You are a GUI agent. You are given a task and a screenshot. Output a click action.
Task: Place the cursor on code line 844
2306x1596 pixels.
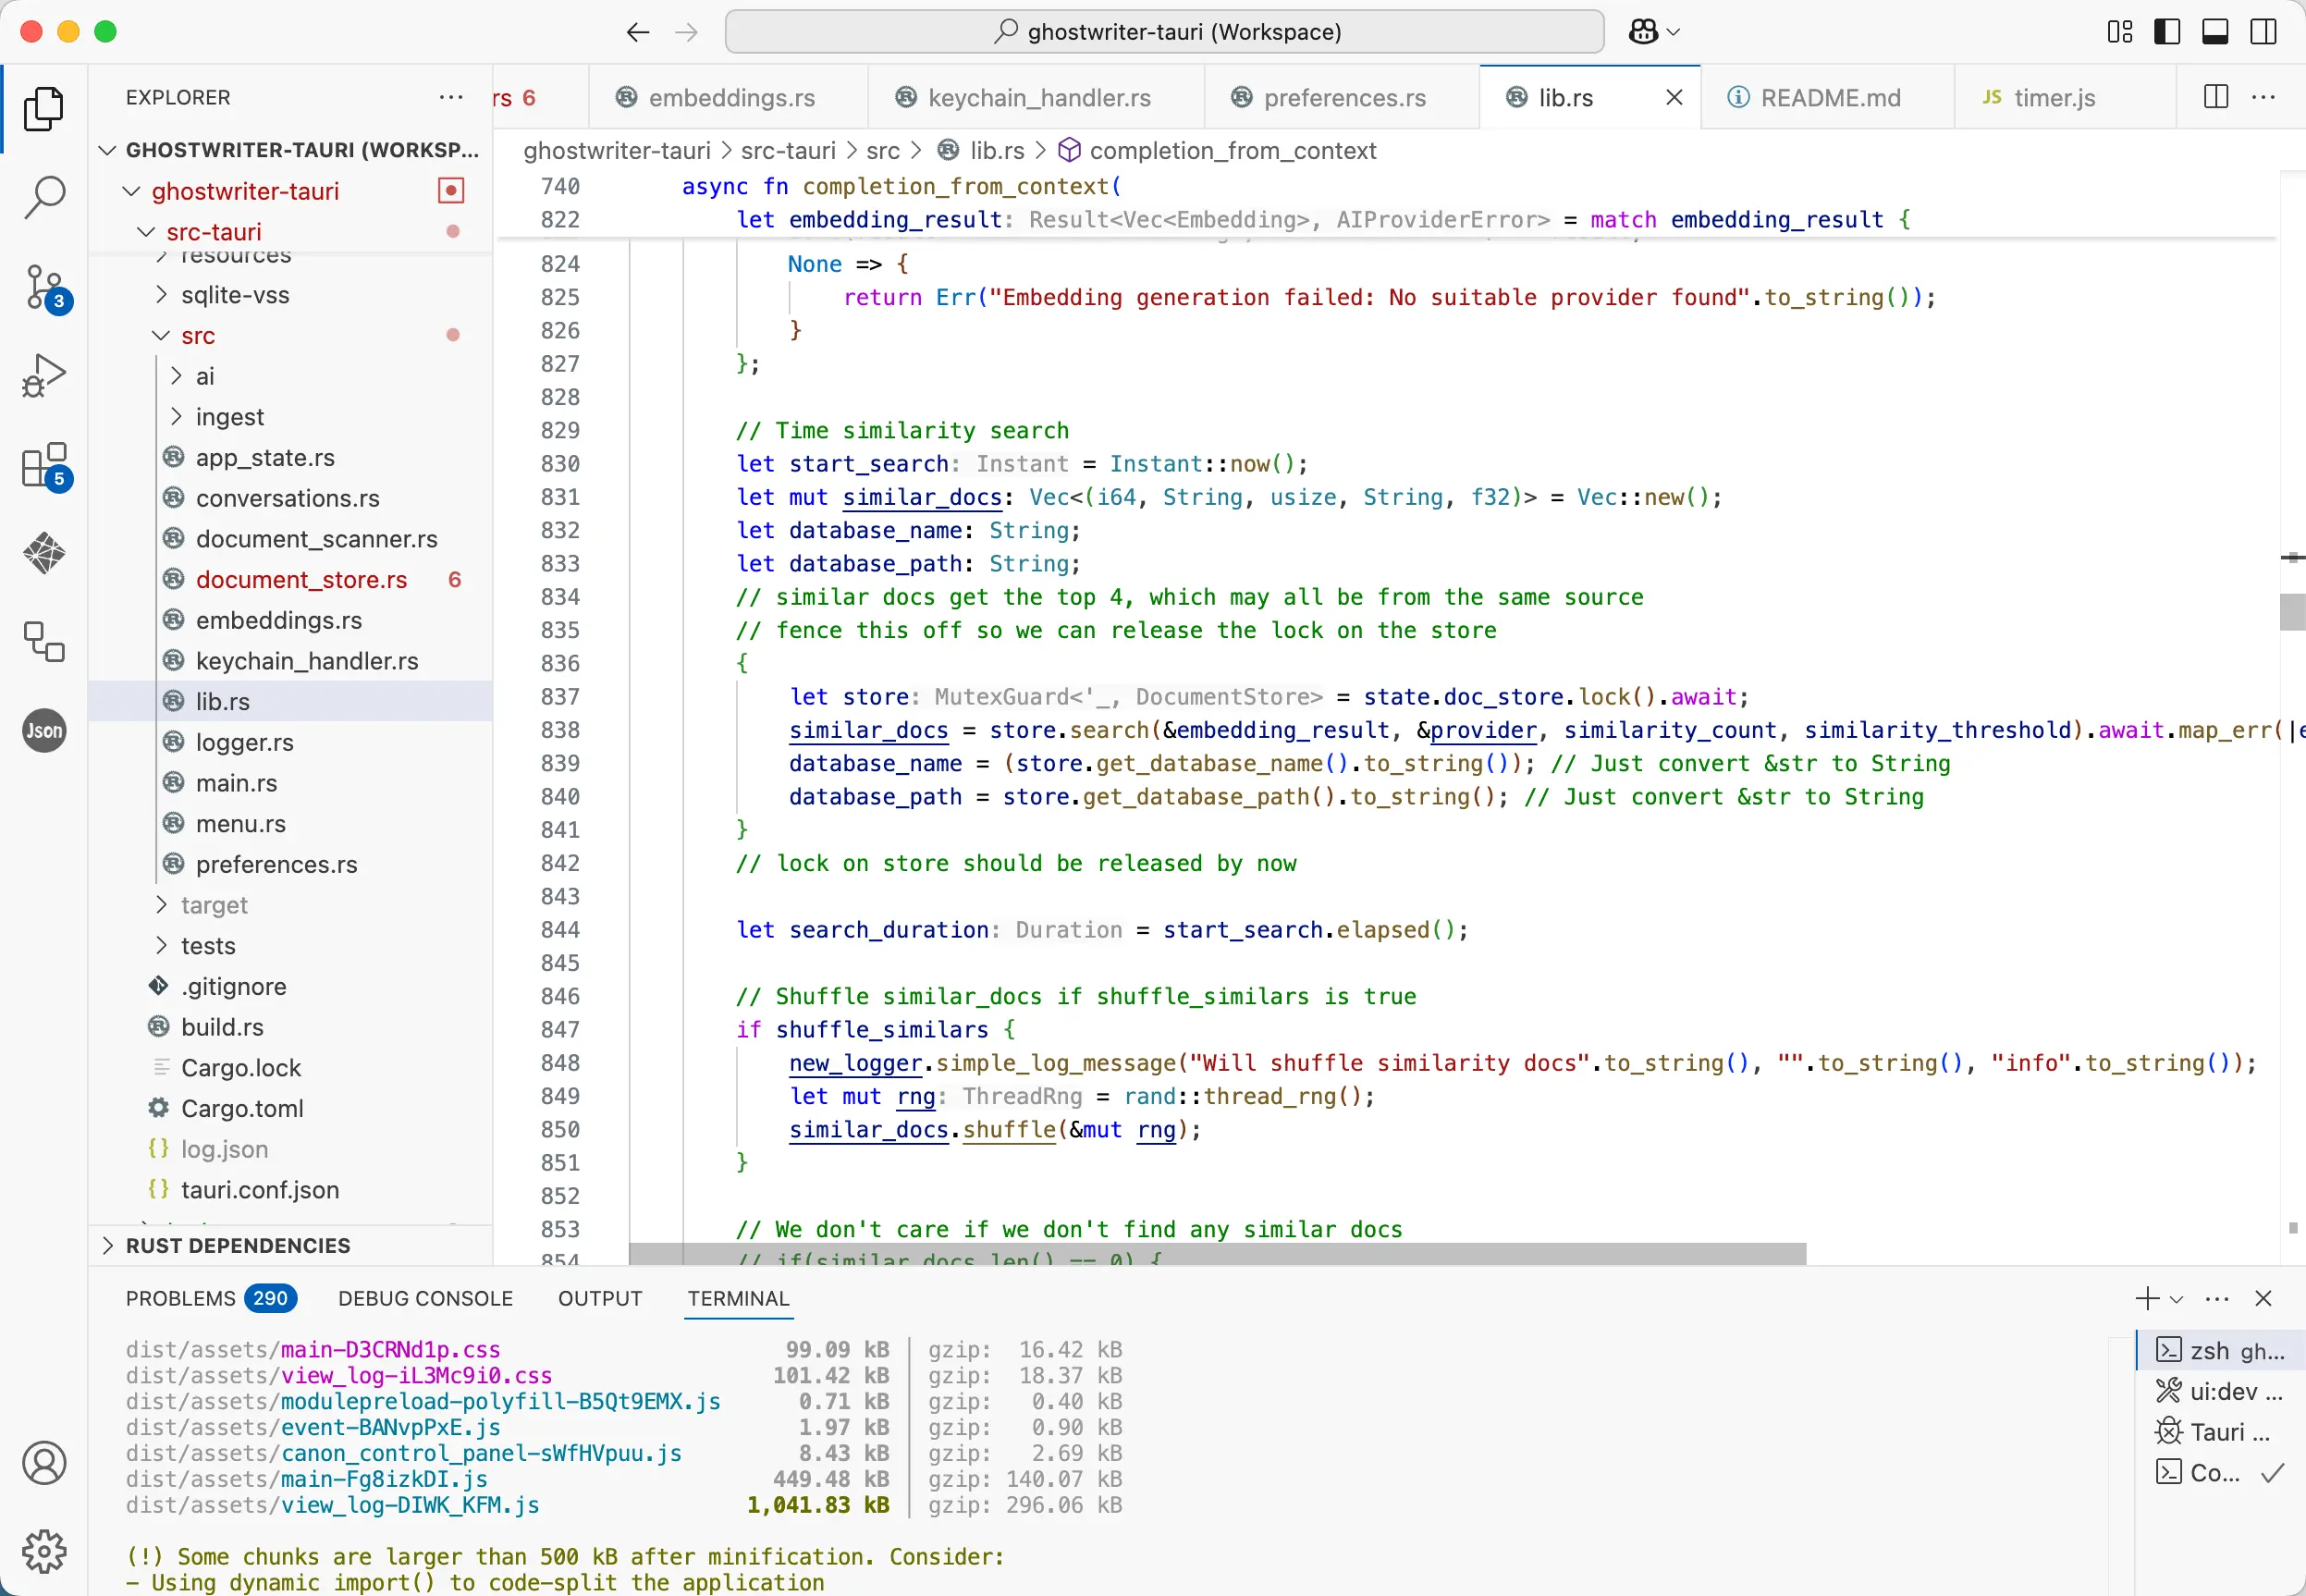[1102, 930]
